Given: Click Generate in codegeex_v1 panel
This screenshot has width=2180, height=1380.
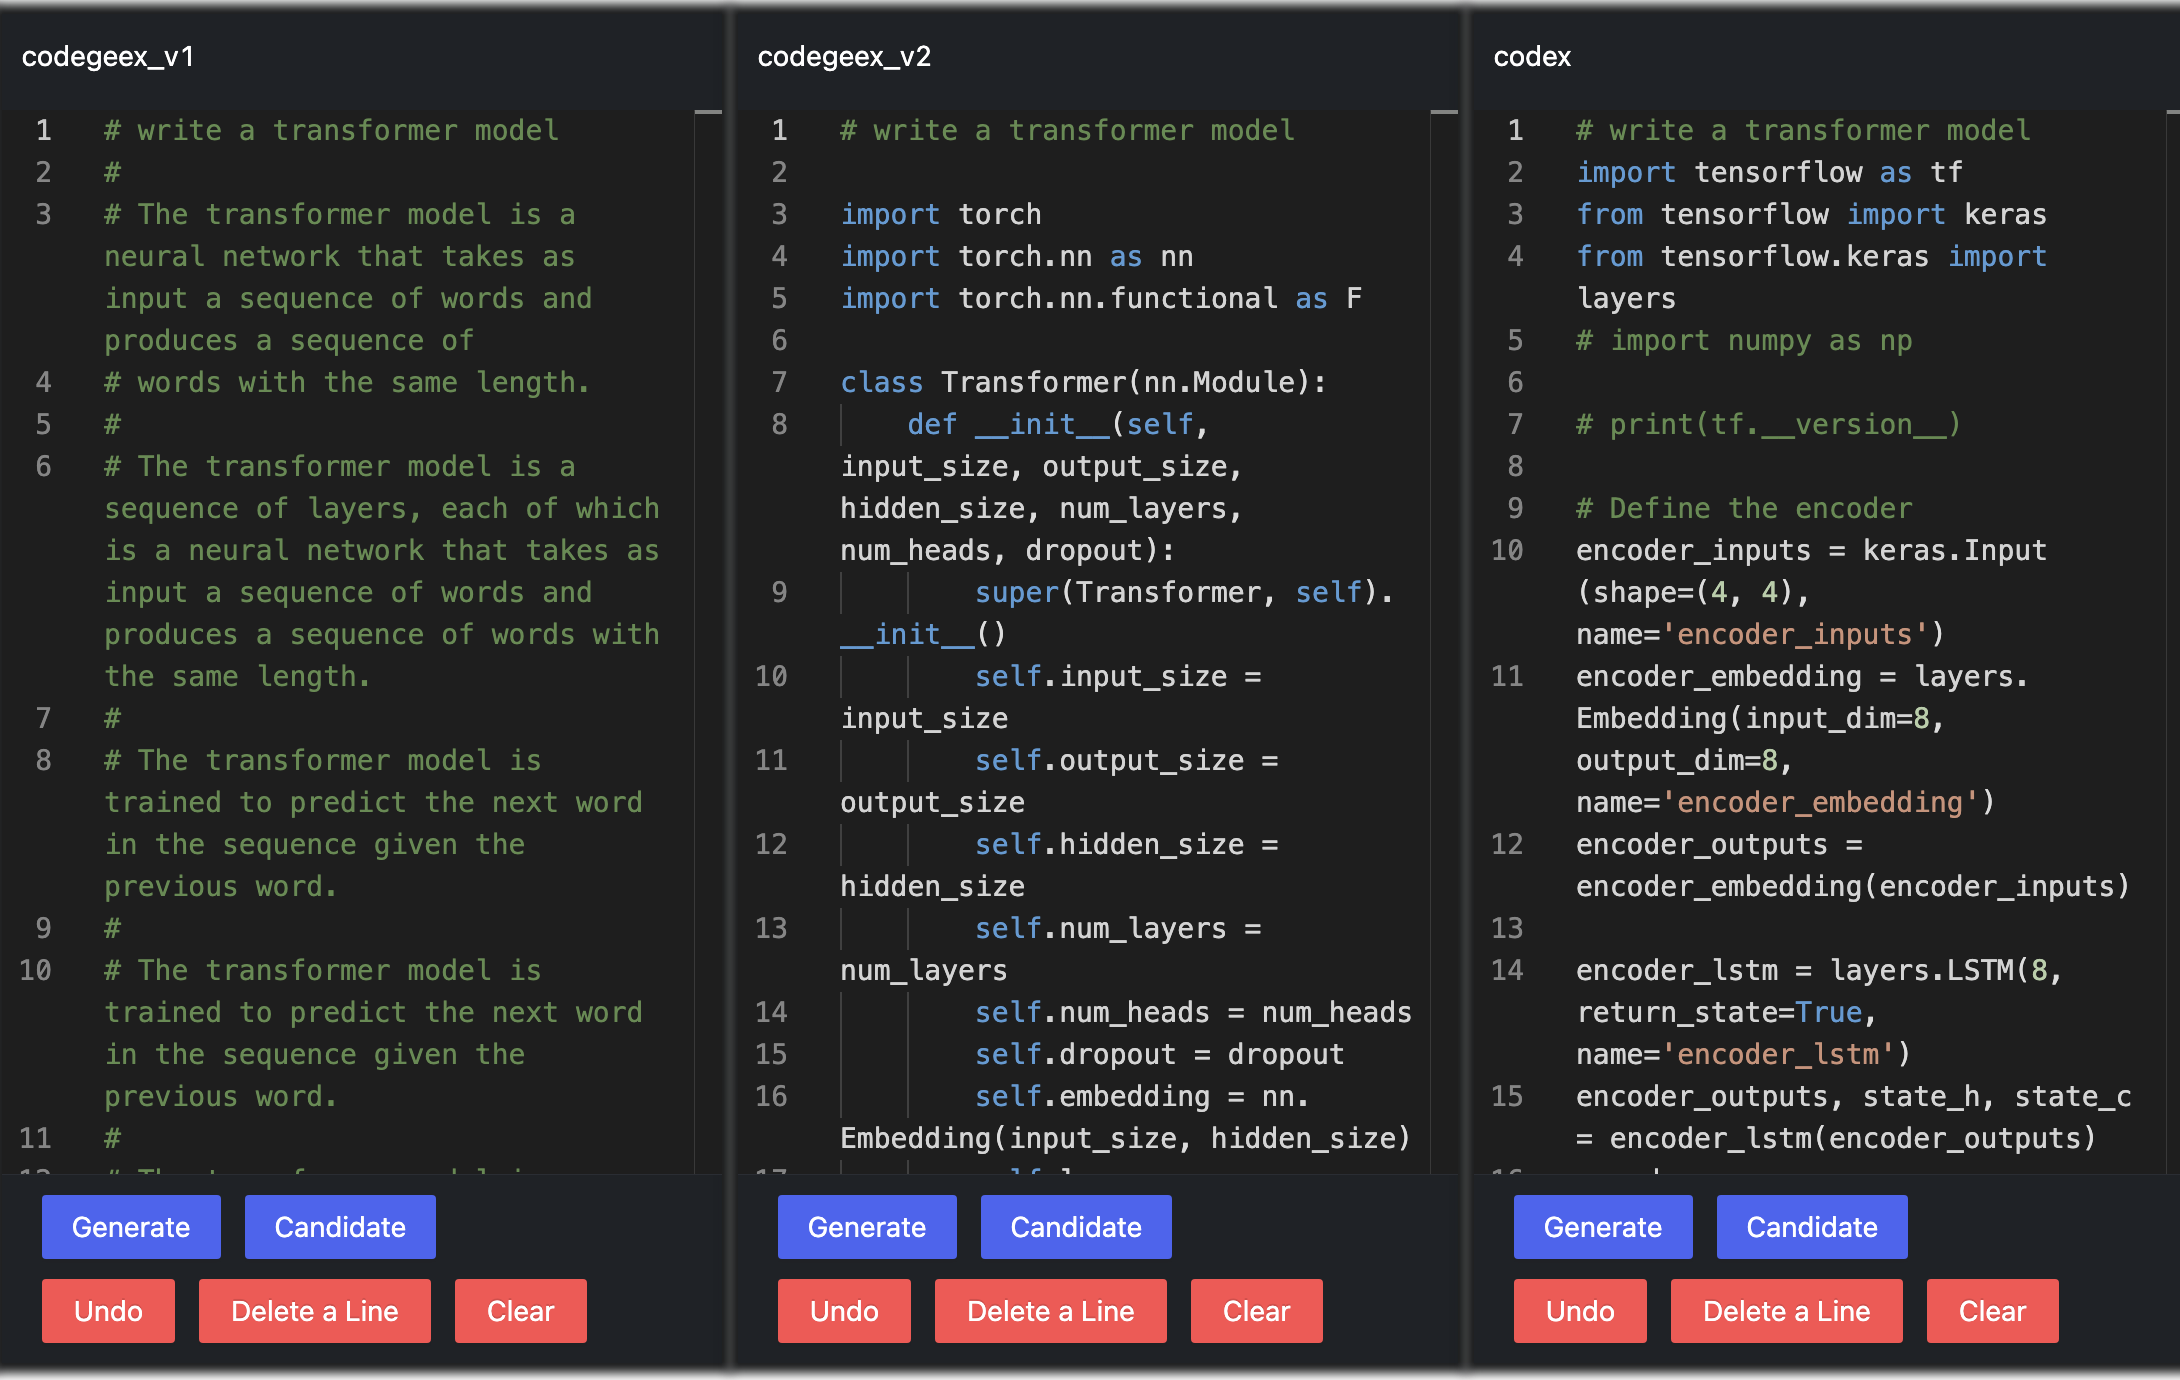Looking at the screenshot, I should tap(131, 1227).
